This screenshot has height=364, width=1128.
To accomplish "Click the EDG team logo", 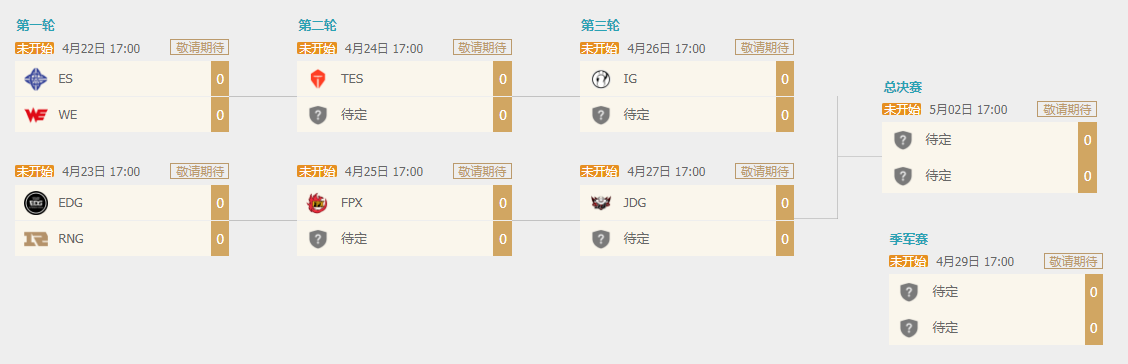I will point(35,203).
